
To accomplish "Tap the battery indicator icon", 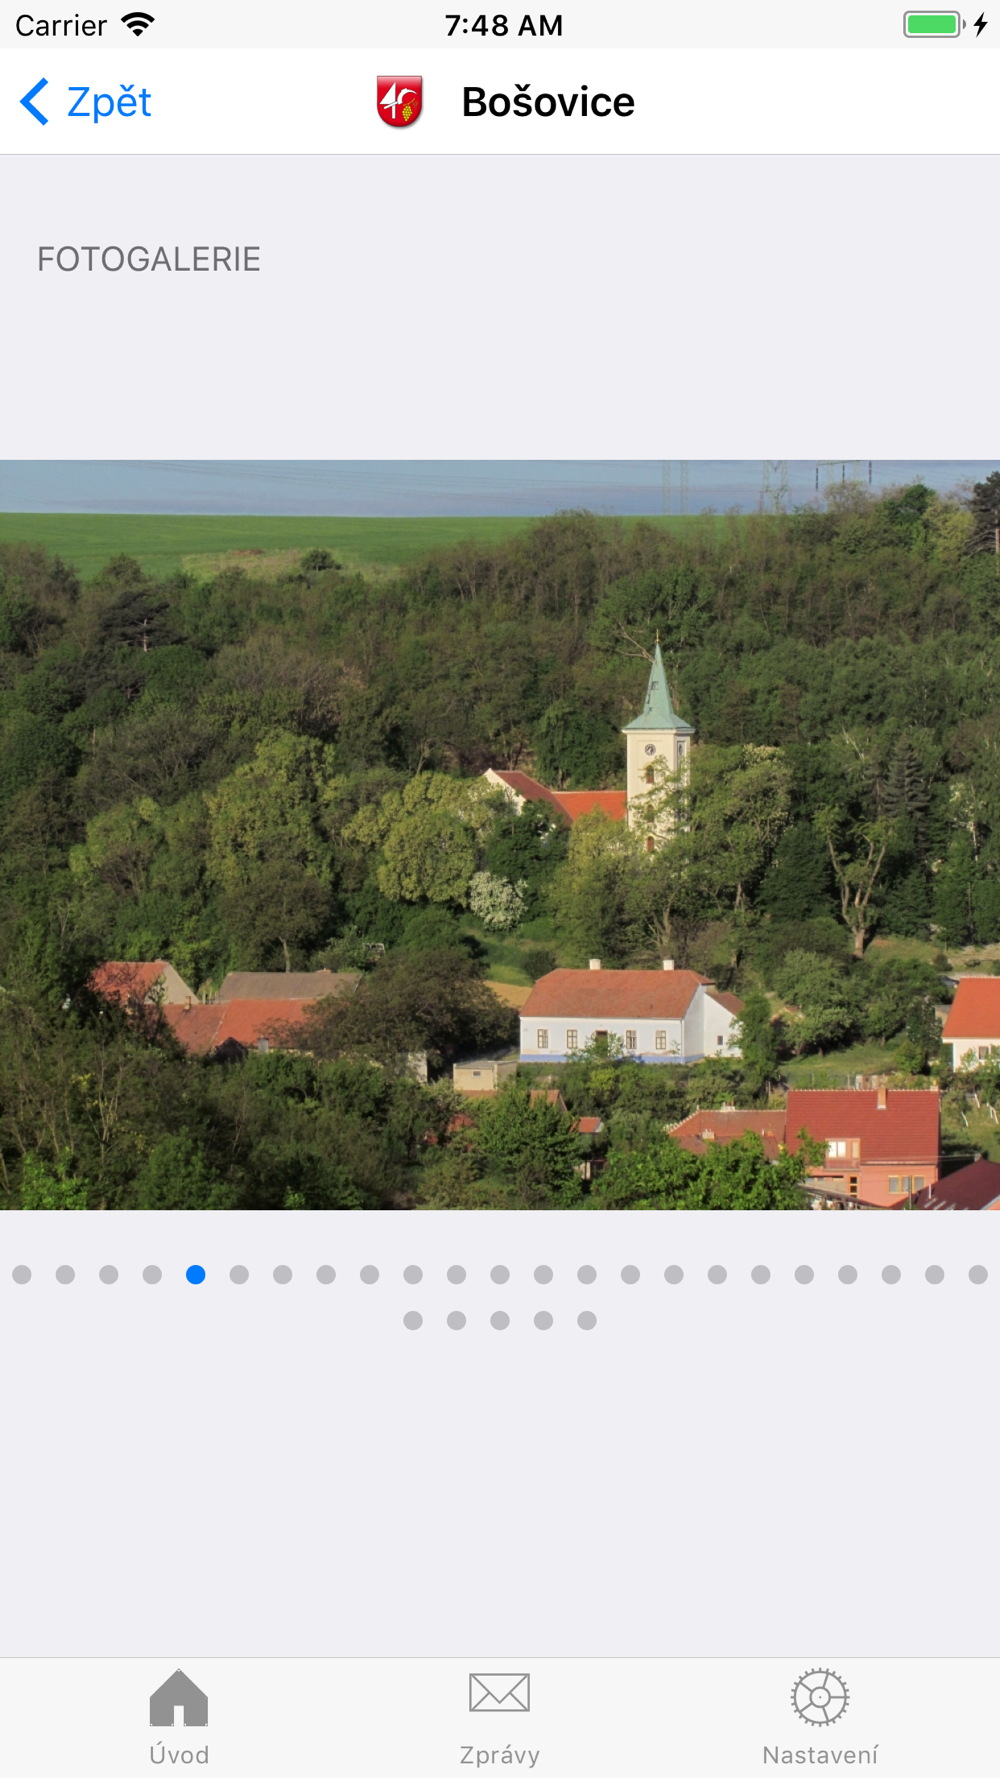I will pyautogui.click(x=934, y=25).
